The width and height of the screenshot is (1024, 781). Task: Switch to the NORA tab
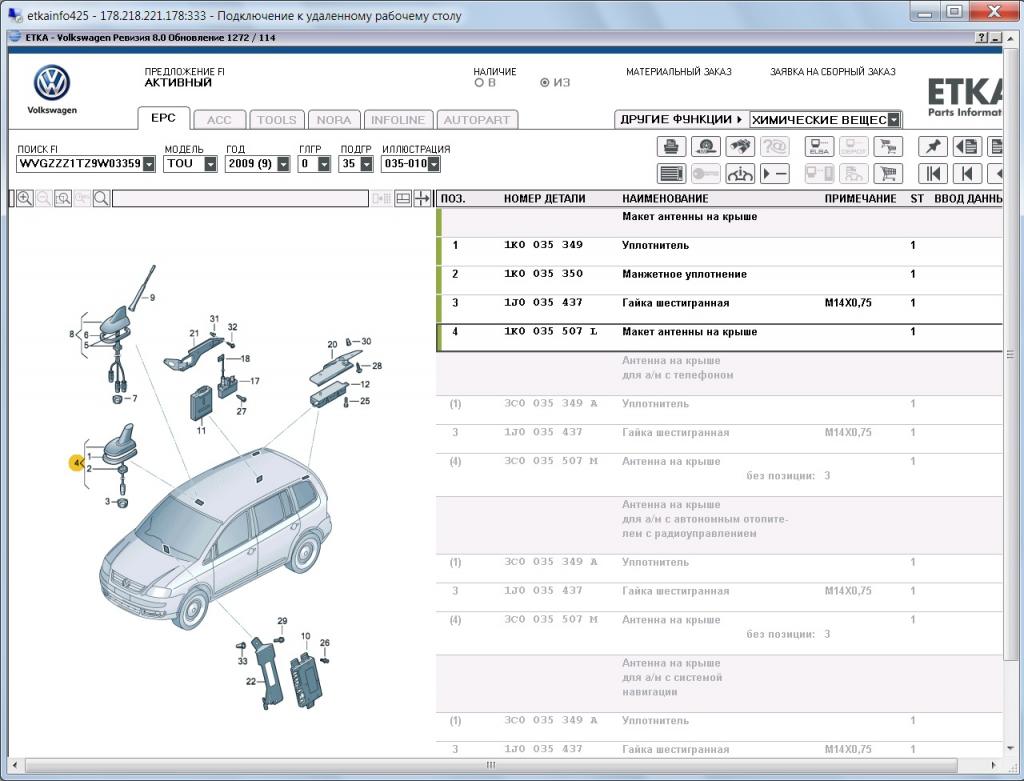(x=334, y=120)
